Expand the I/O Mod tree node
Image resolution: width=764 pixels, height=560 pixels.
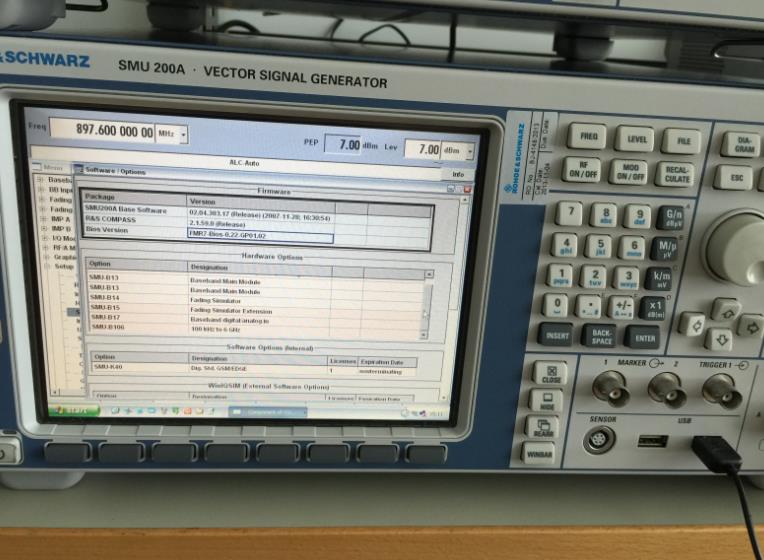[45, 238]
